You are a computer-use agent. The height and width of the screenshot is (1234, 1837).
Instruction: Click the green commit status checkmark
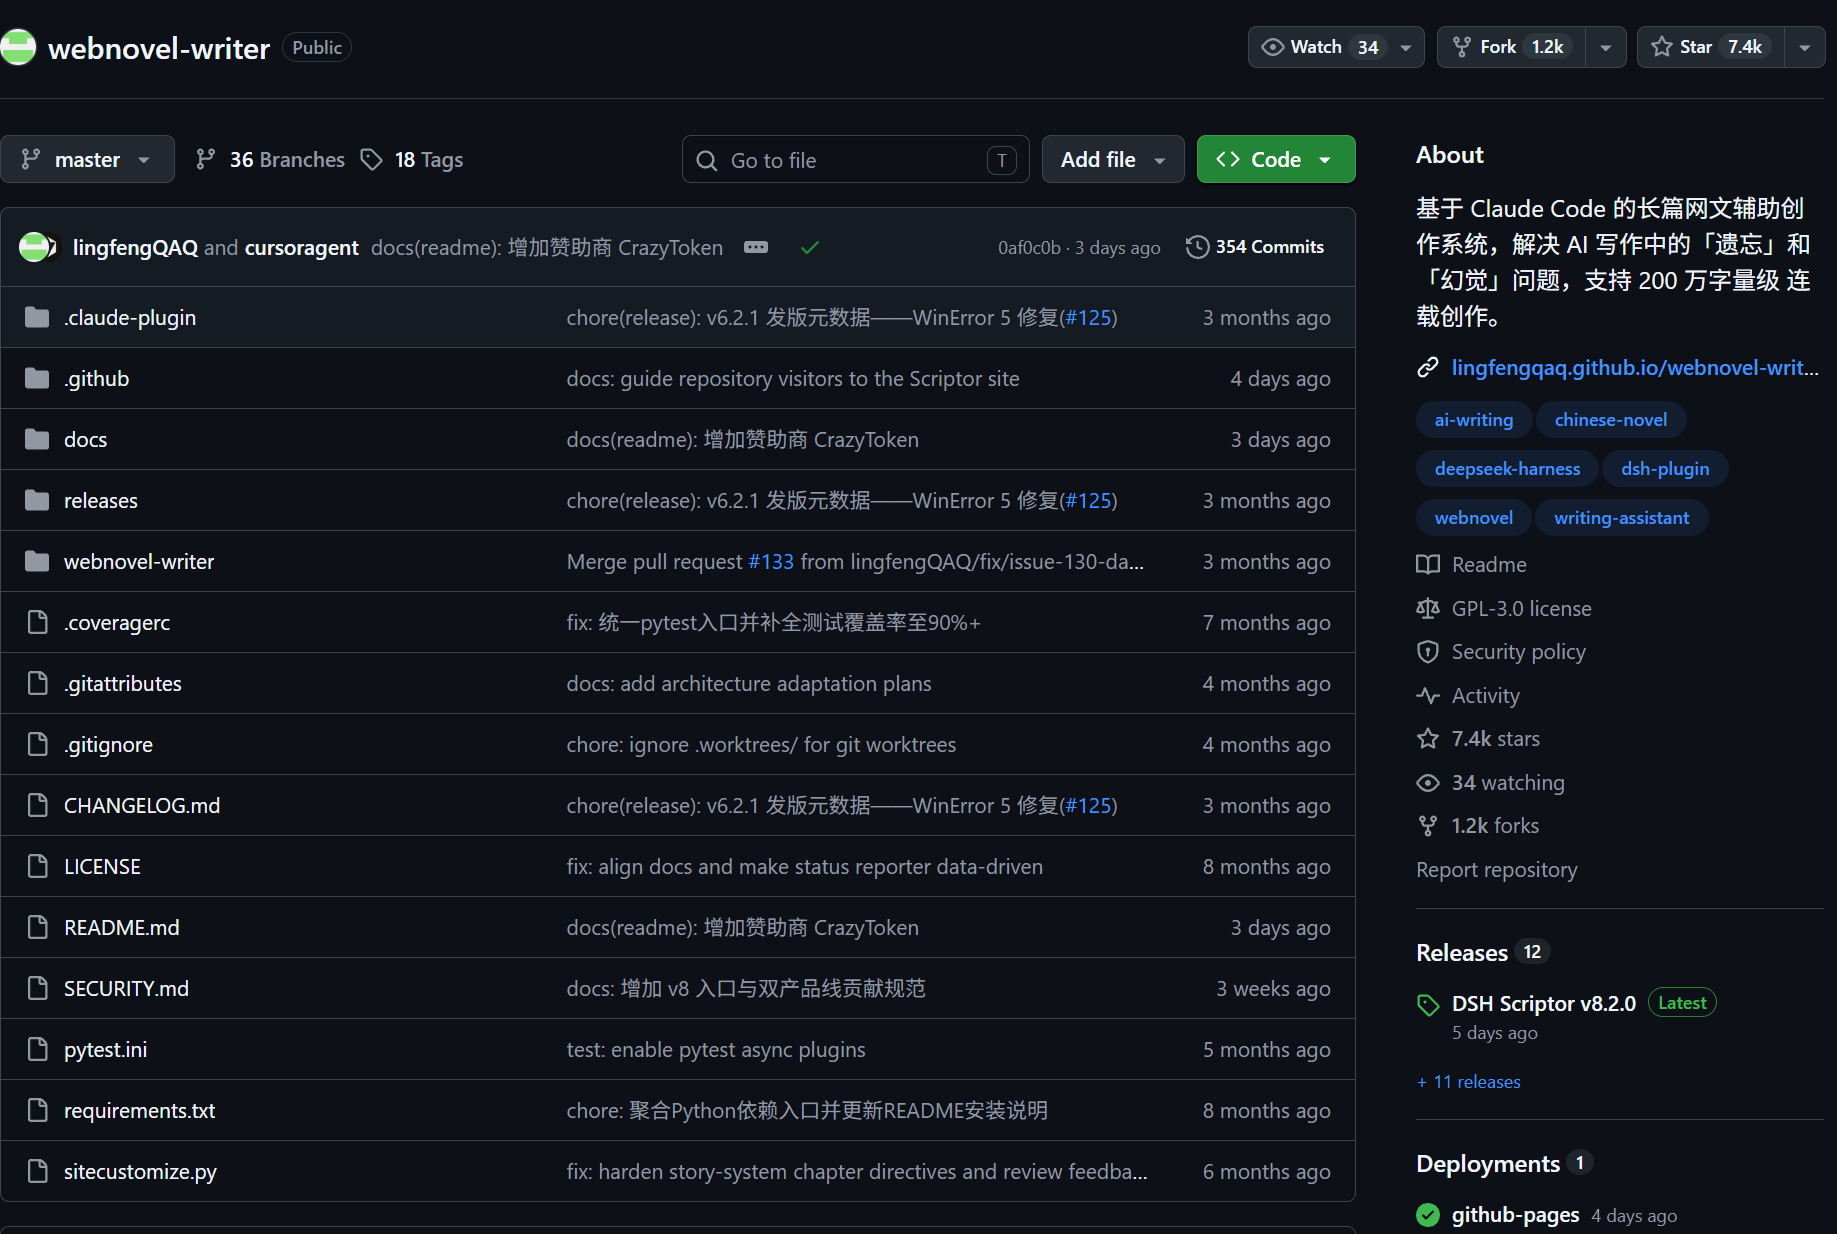[810, 247]
